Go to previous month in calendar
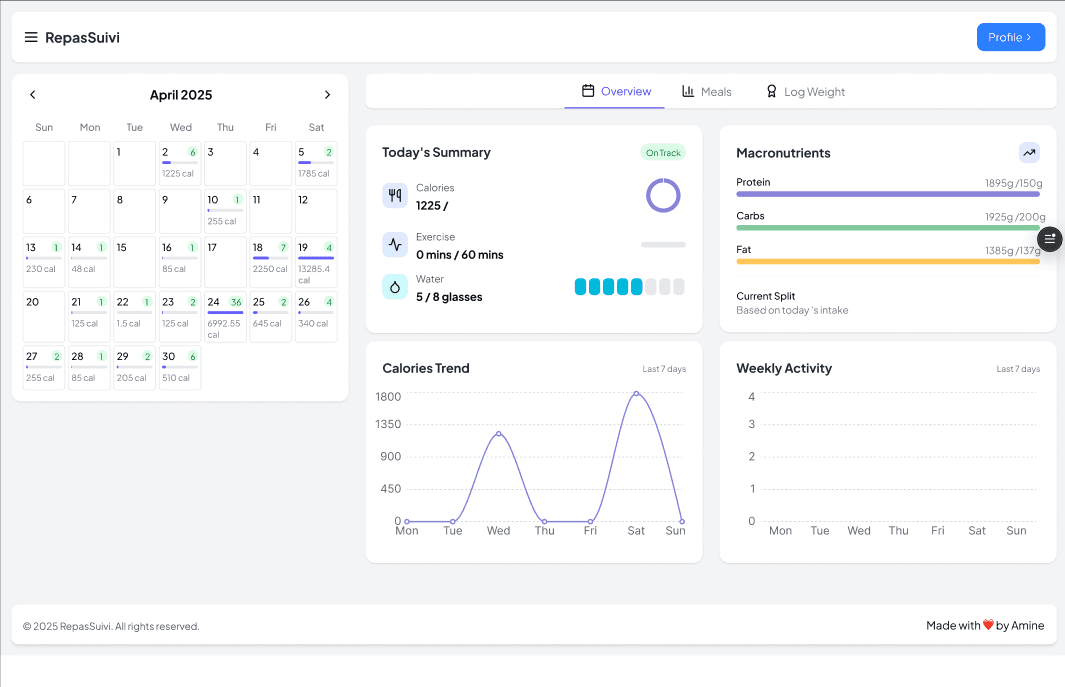The image size is (1065, 687). (33, 95)
